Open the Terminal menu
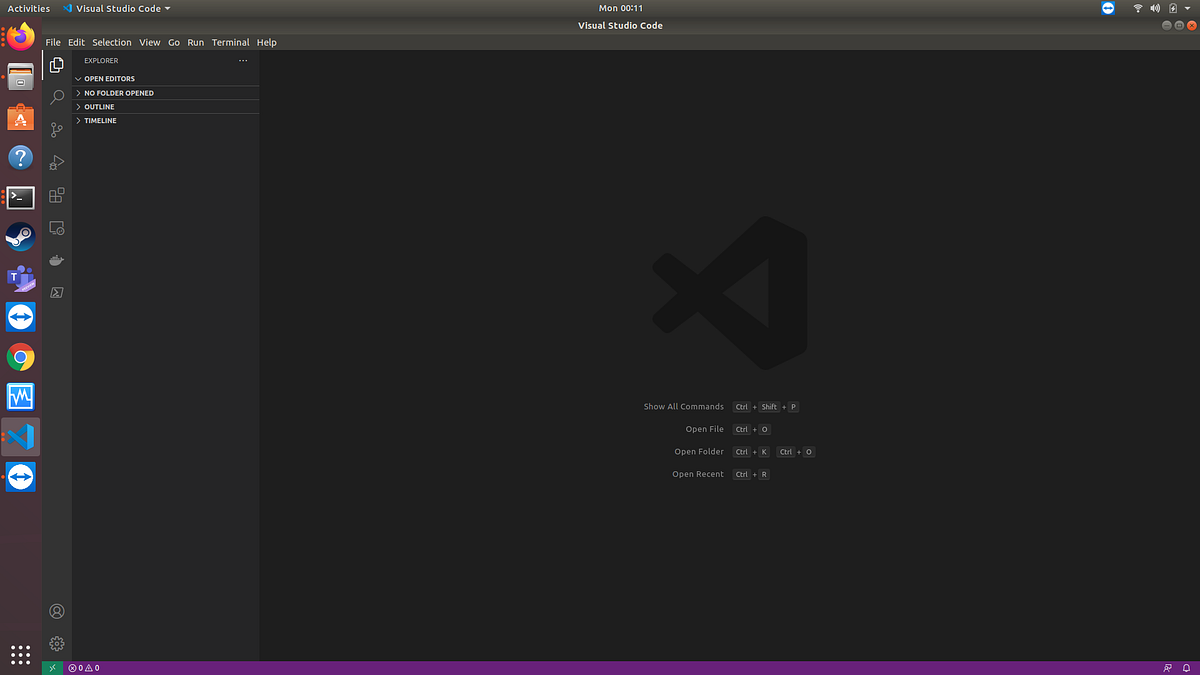1200x675 pixels. click(230, 42)
